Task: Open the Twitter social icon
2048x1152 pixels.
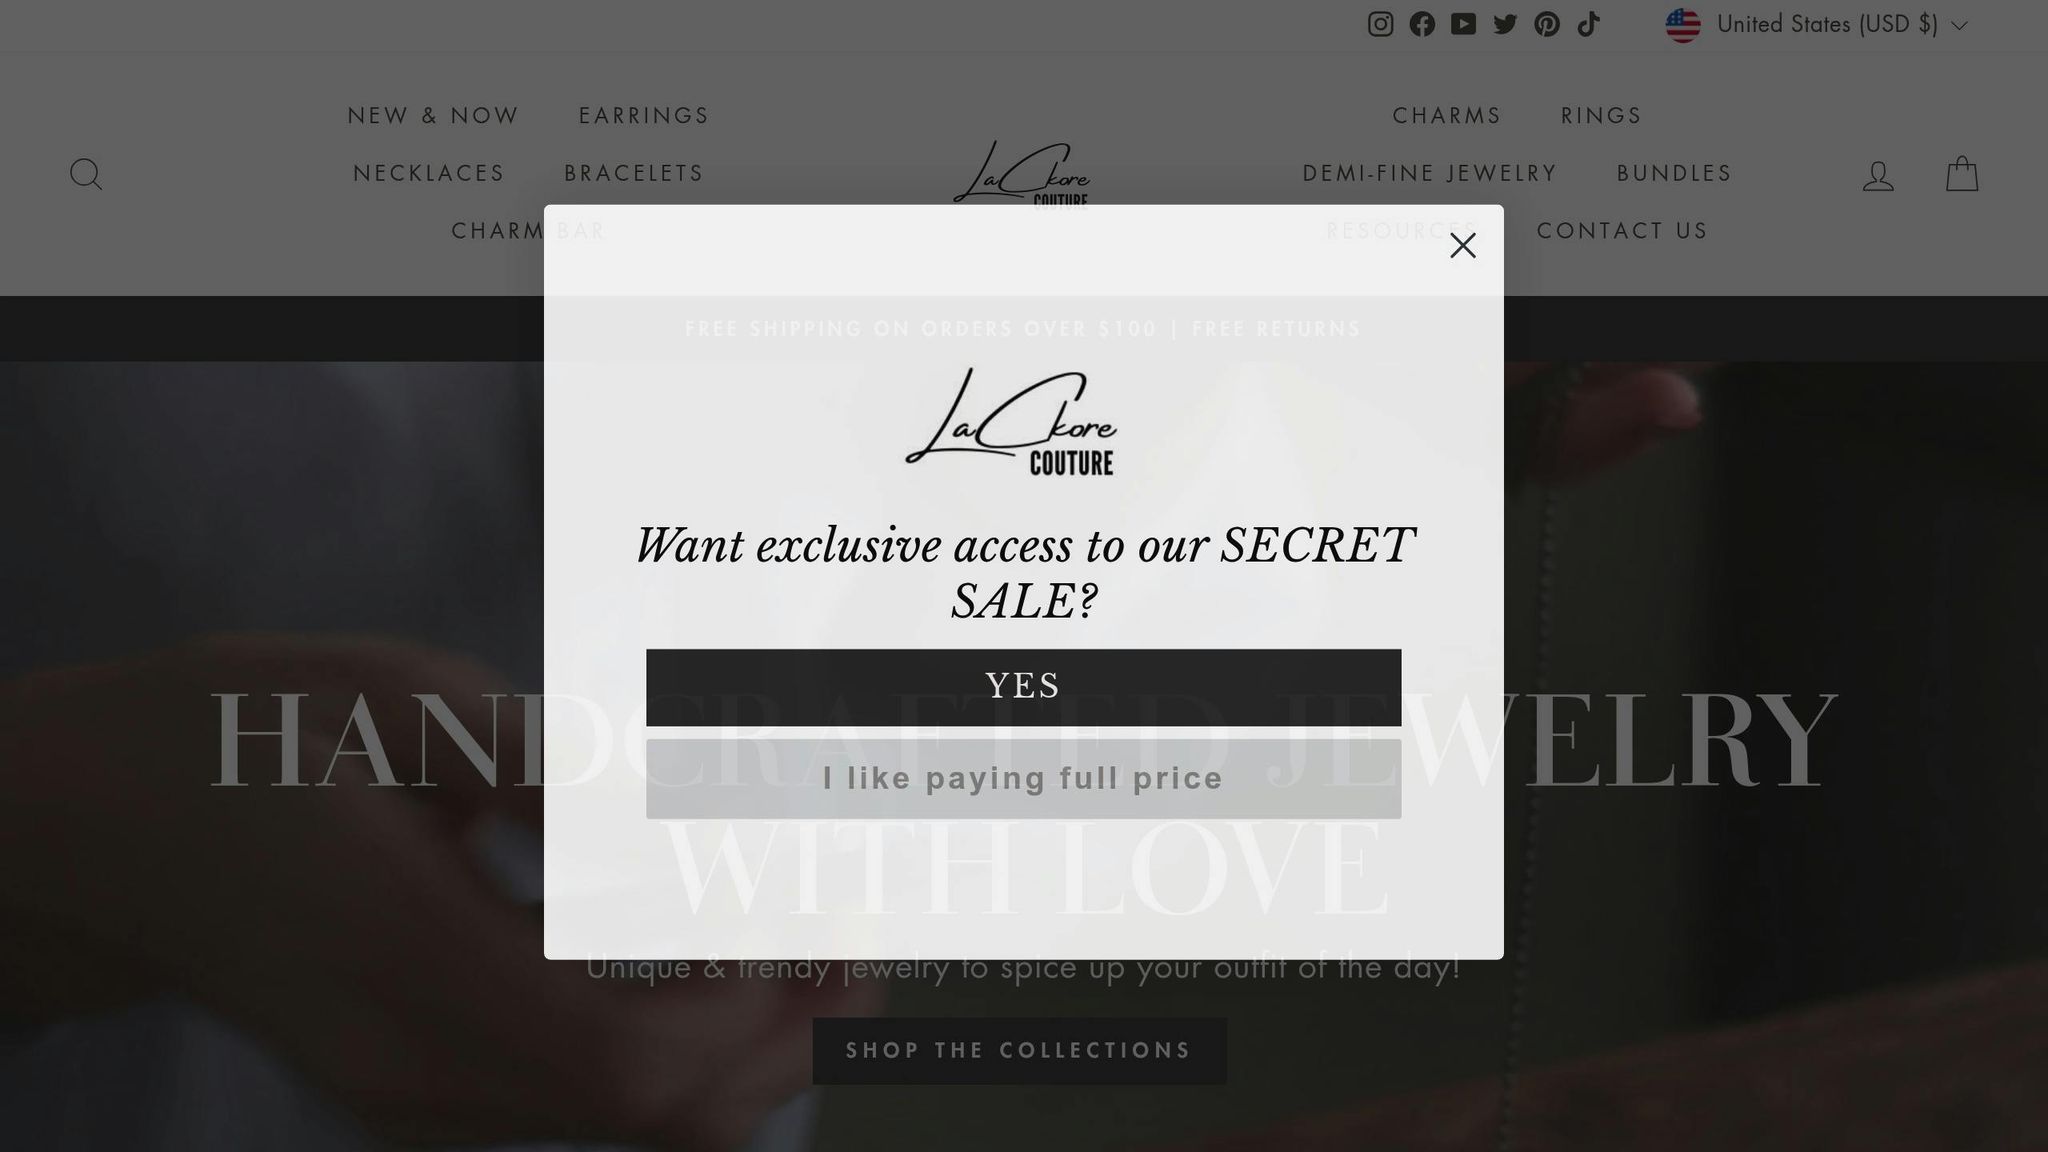Action: (1505, 24)
